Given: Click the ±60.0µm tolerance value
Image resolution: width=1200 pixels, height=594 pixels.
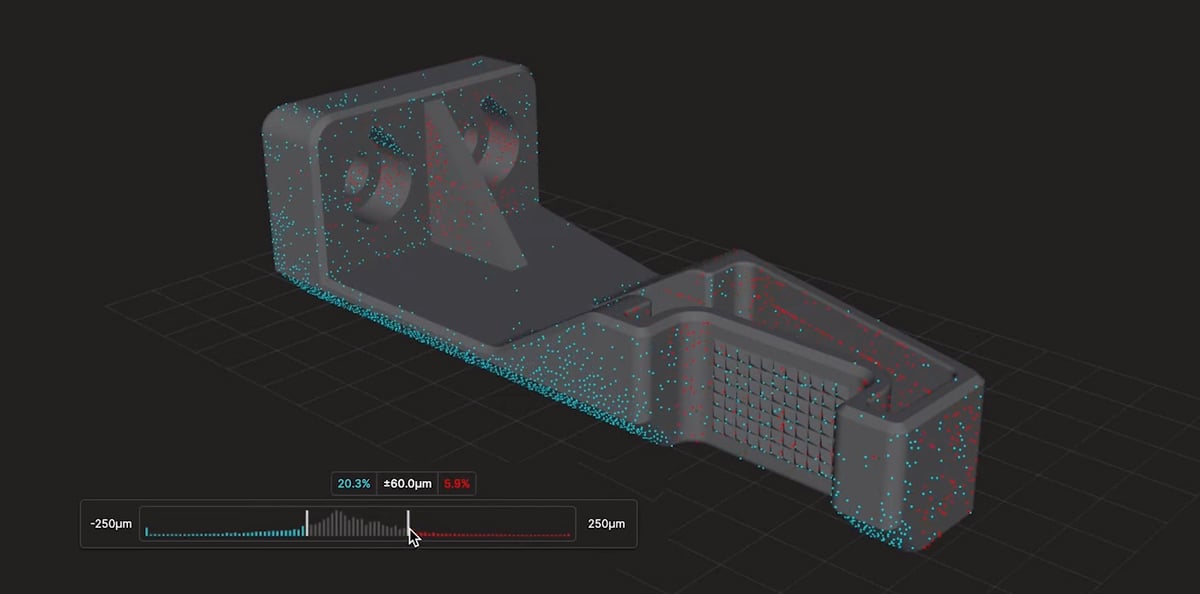Looking at the screenshot, I should [x=406, y=484].
